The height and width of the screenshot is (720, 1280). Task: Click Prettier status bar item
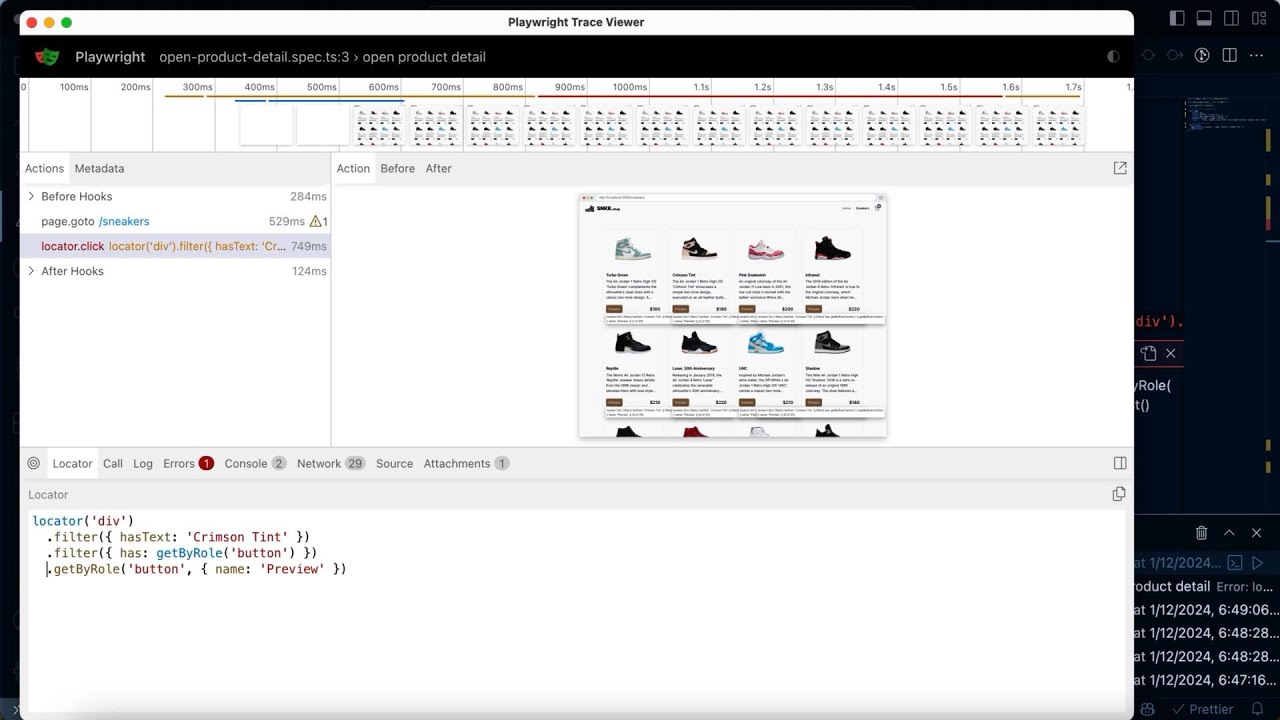(1201, 709)
